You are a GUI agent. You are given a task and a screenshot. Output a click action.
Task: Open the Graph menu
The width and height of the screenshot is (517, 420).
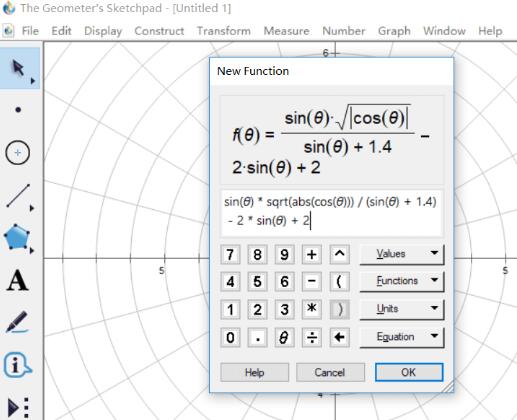pyautogui.click(x=394, y=31)
